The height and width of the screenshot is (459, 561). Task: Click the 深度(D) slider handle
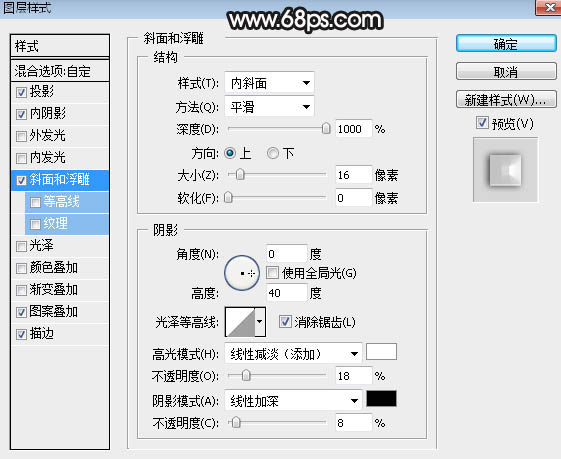tap(326, 128)
